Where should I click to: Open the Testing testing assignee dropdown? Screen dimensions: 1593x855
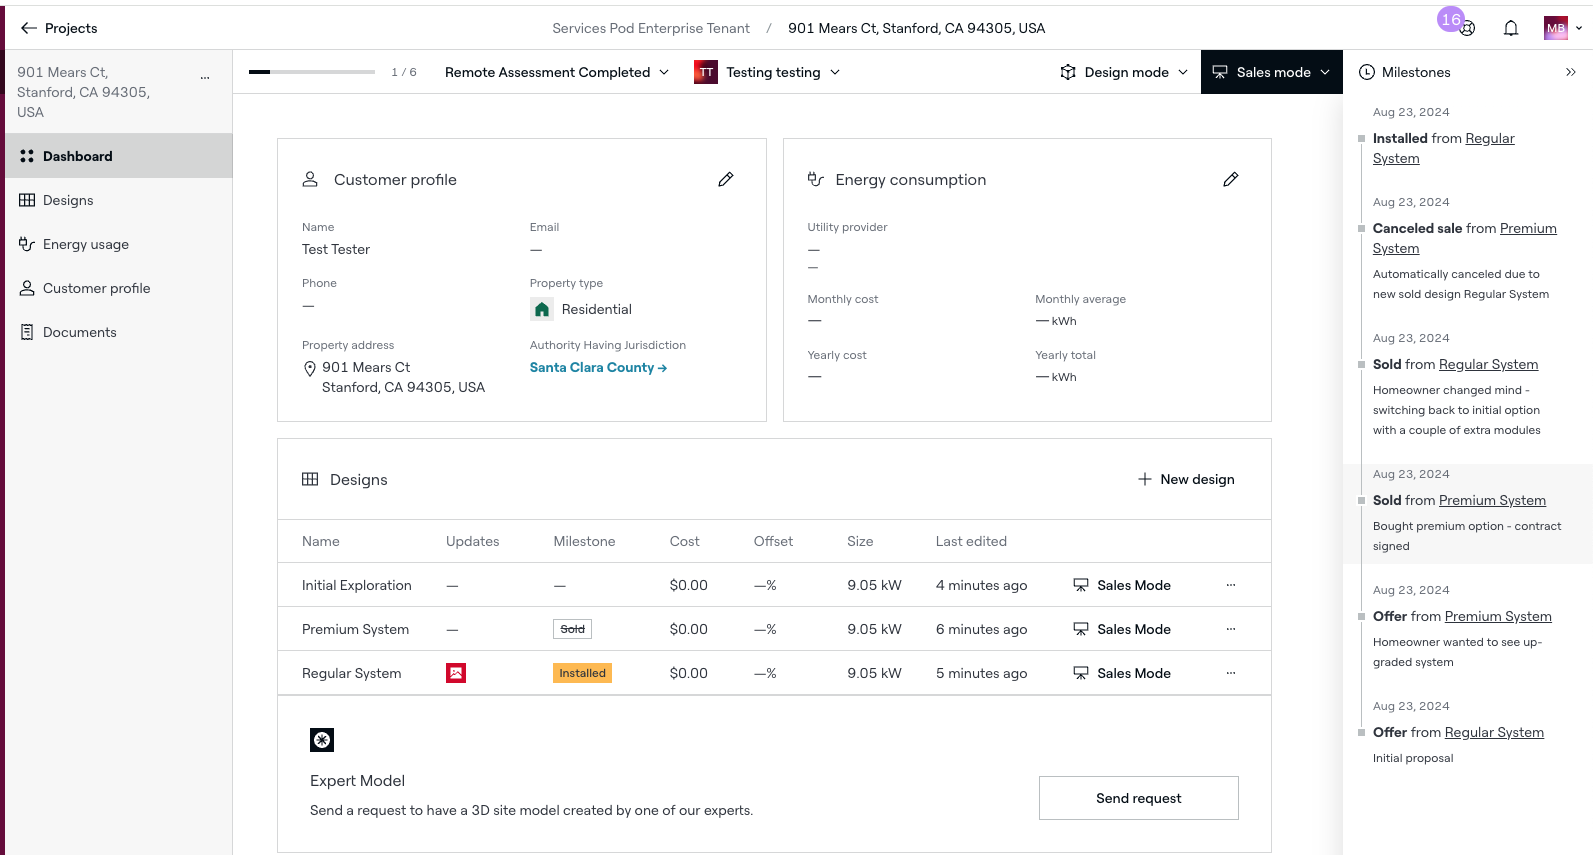tap(768, 72)
